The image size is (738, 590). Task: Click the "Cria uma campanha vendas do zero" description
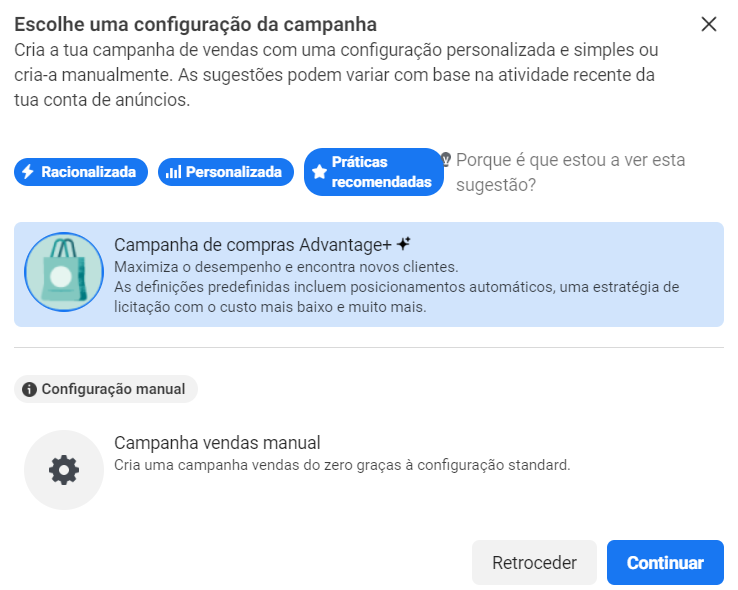point(342,465)
